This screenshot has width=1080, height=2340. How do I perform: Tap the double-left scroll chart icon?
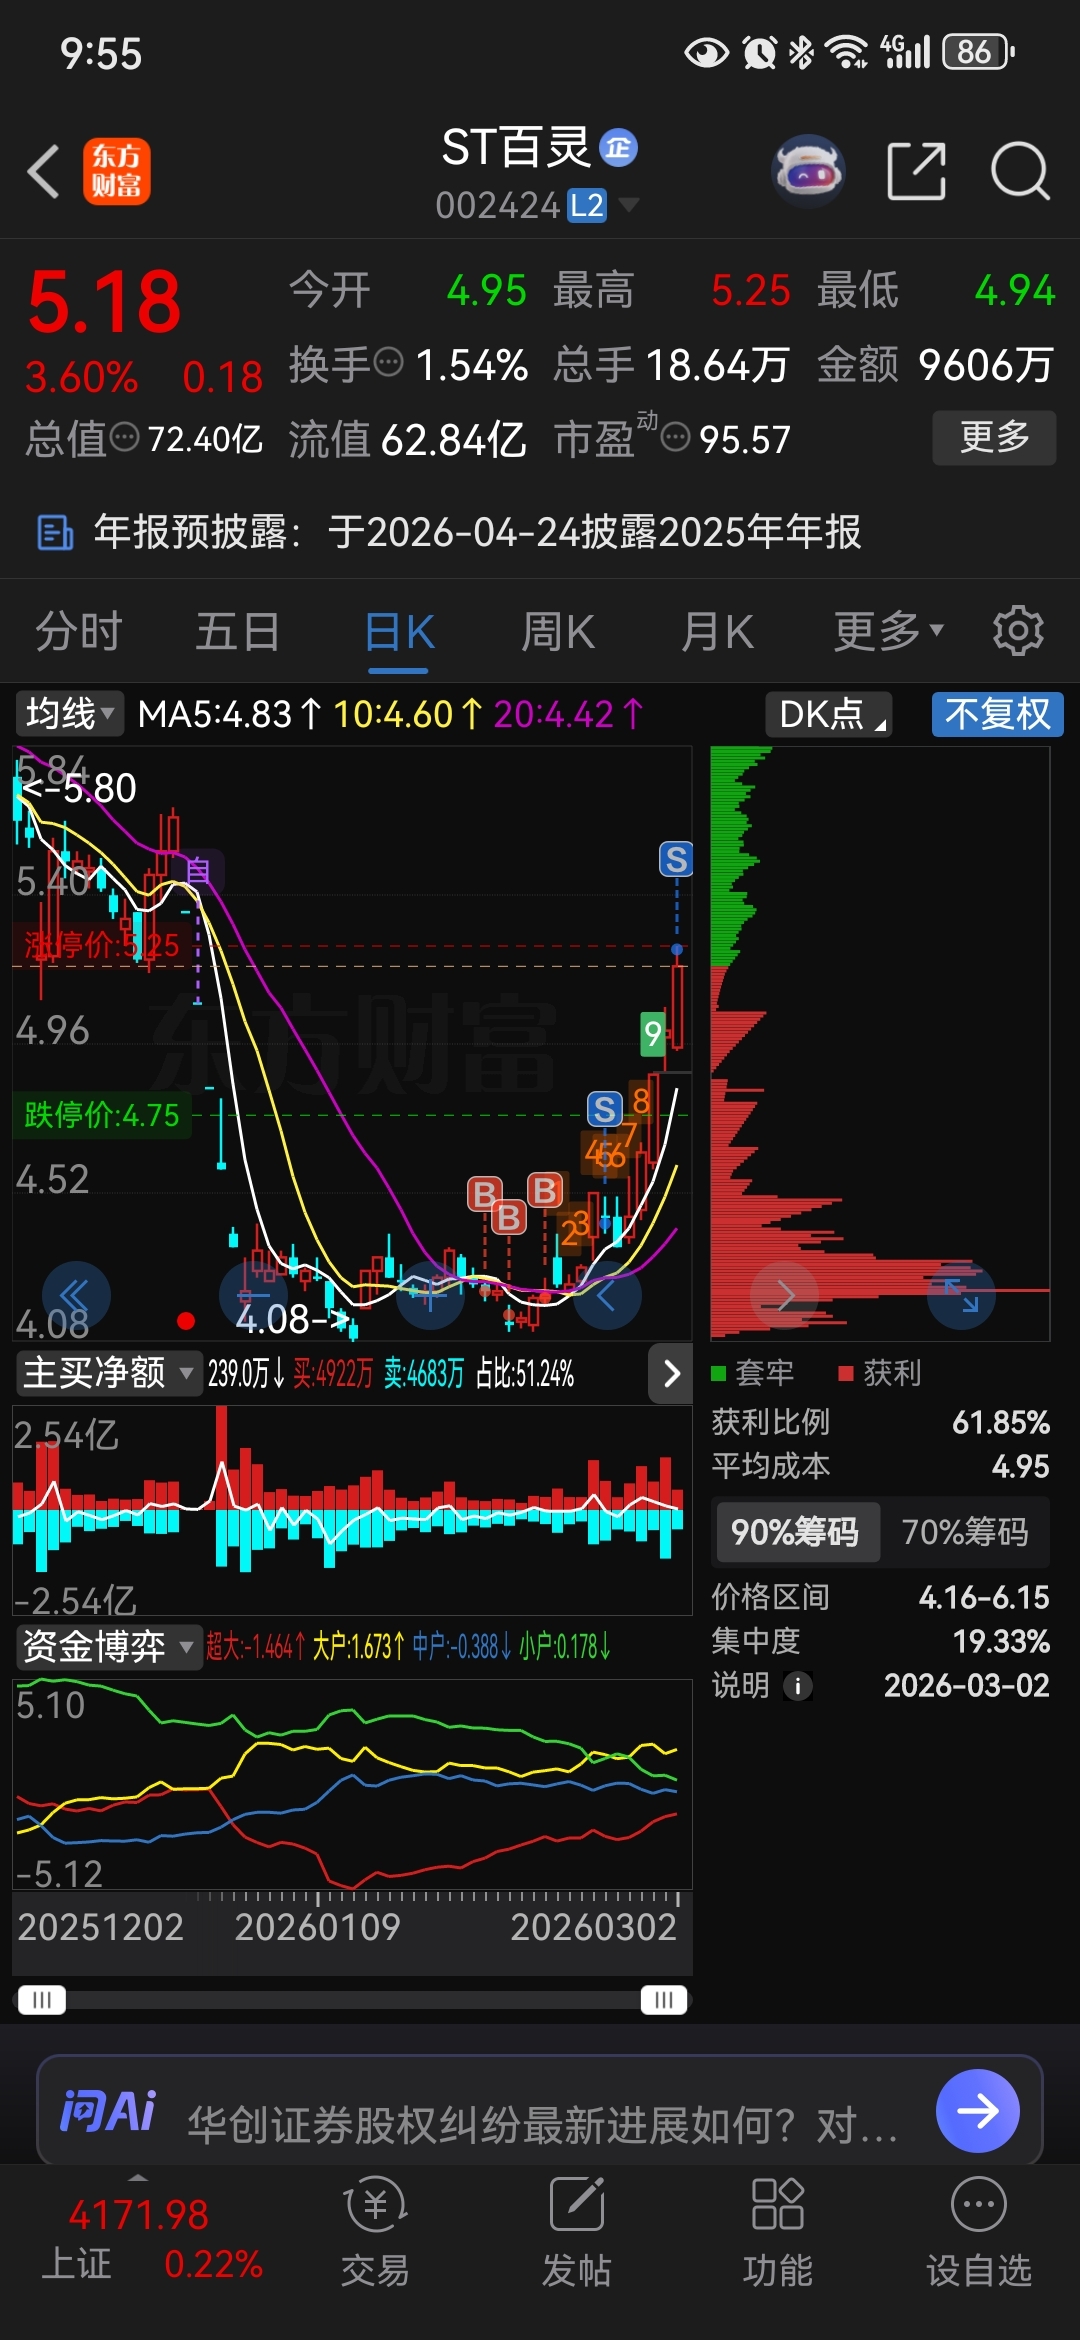[x=76, y=1295]
